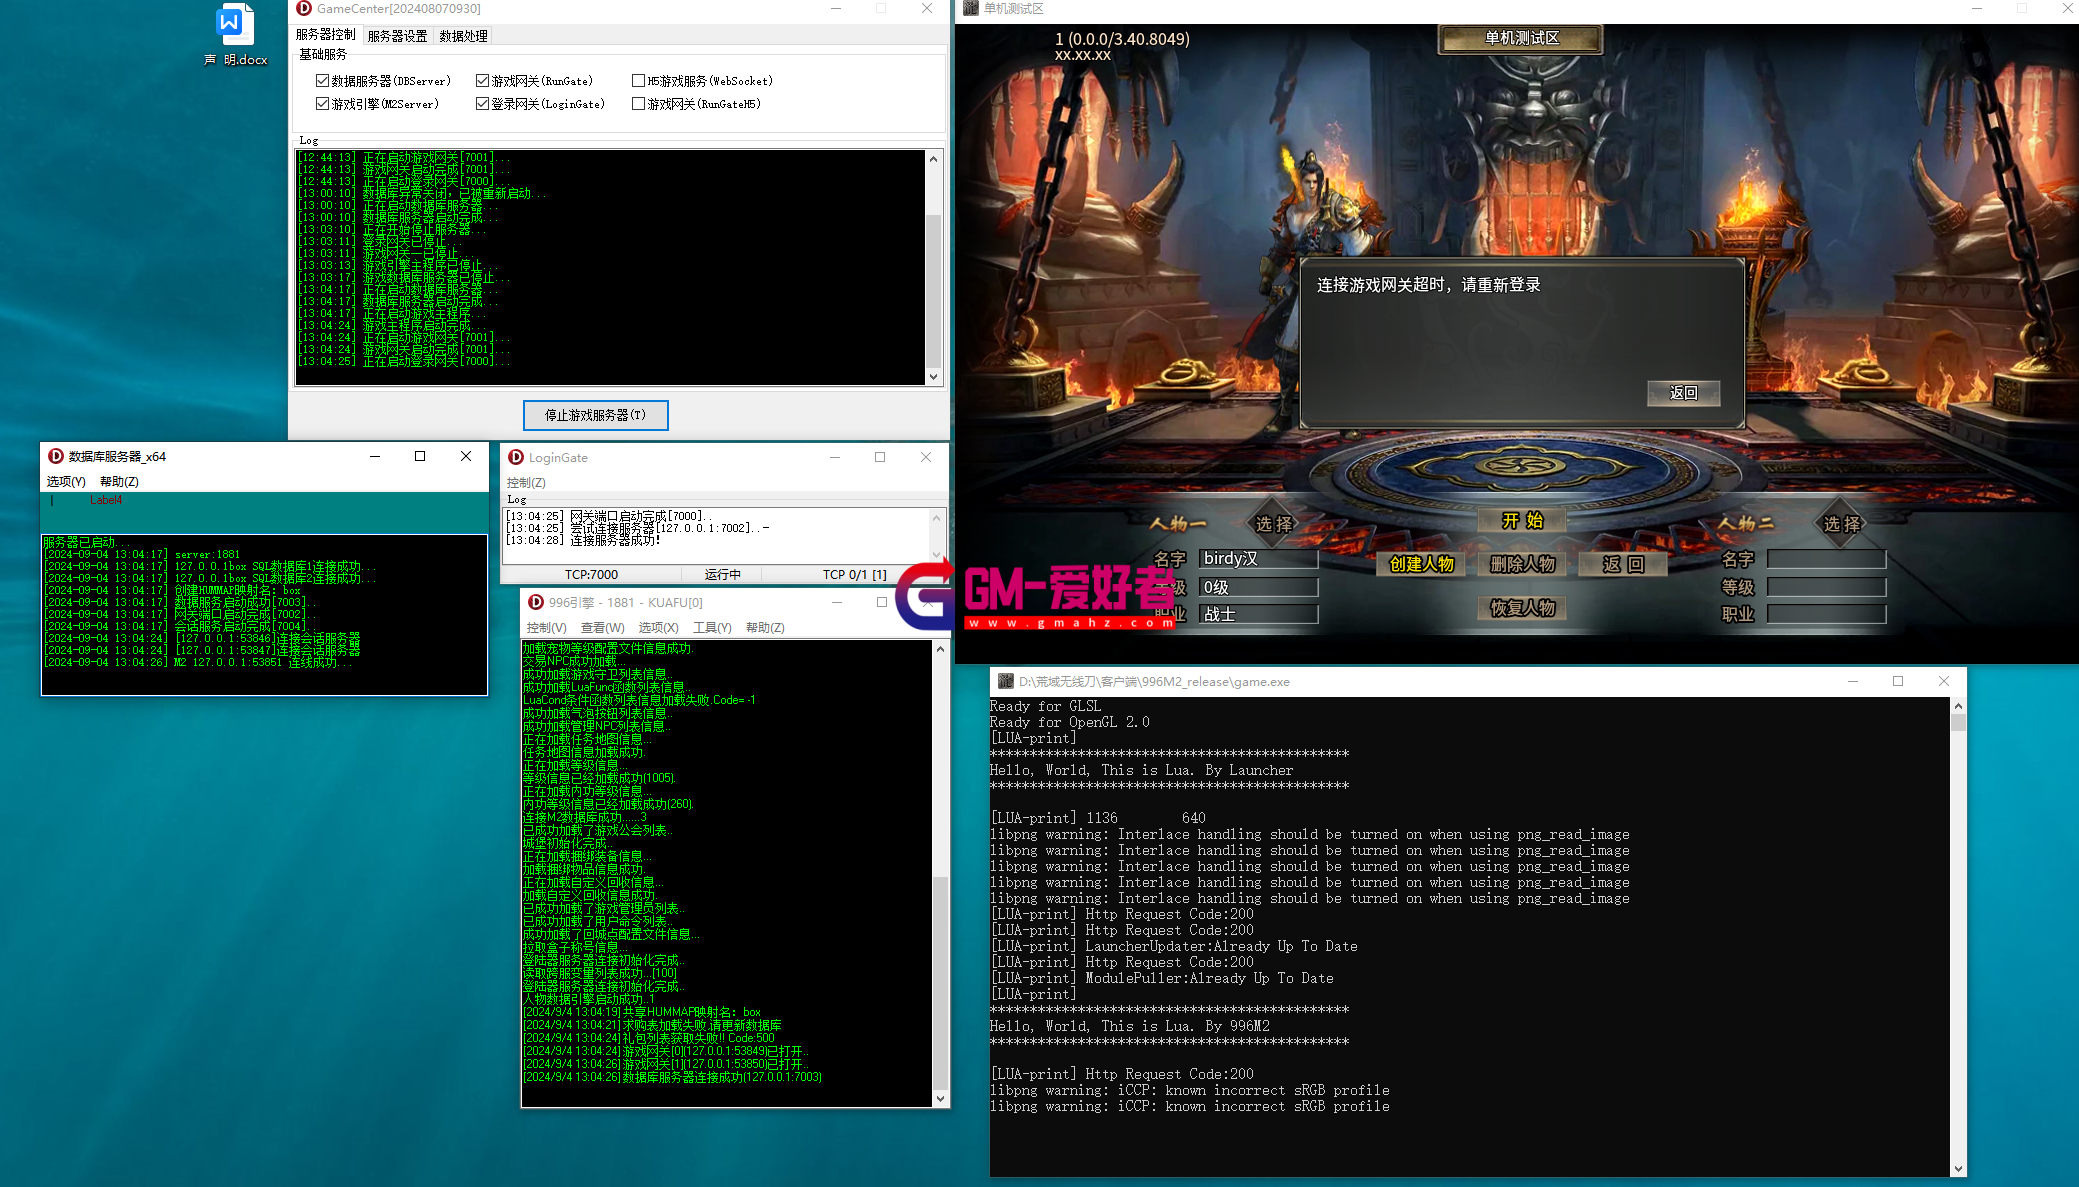Open 帮助(Z) menu in database server window
2079x1187 pixels.
pos(119,482)
